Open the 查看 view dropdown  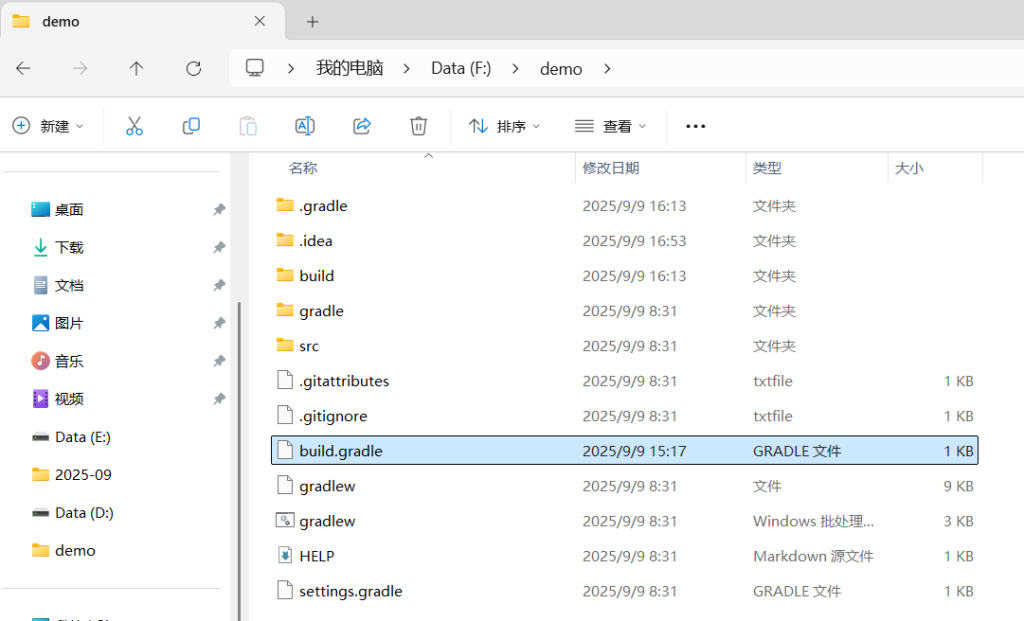click(611, 126)
